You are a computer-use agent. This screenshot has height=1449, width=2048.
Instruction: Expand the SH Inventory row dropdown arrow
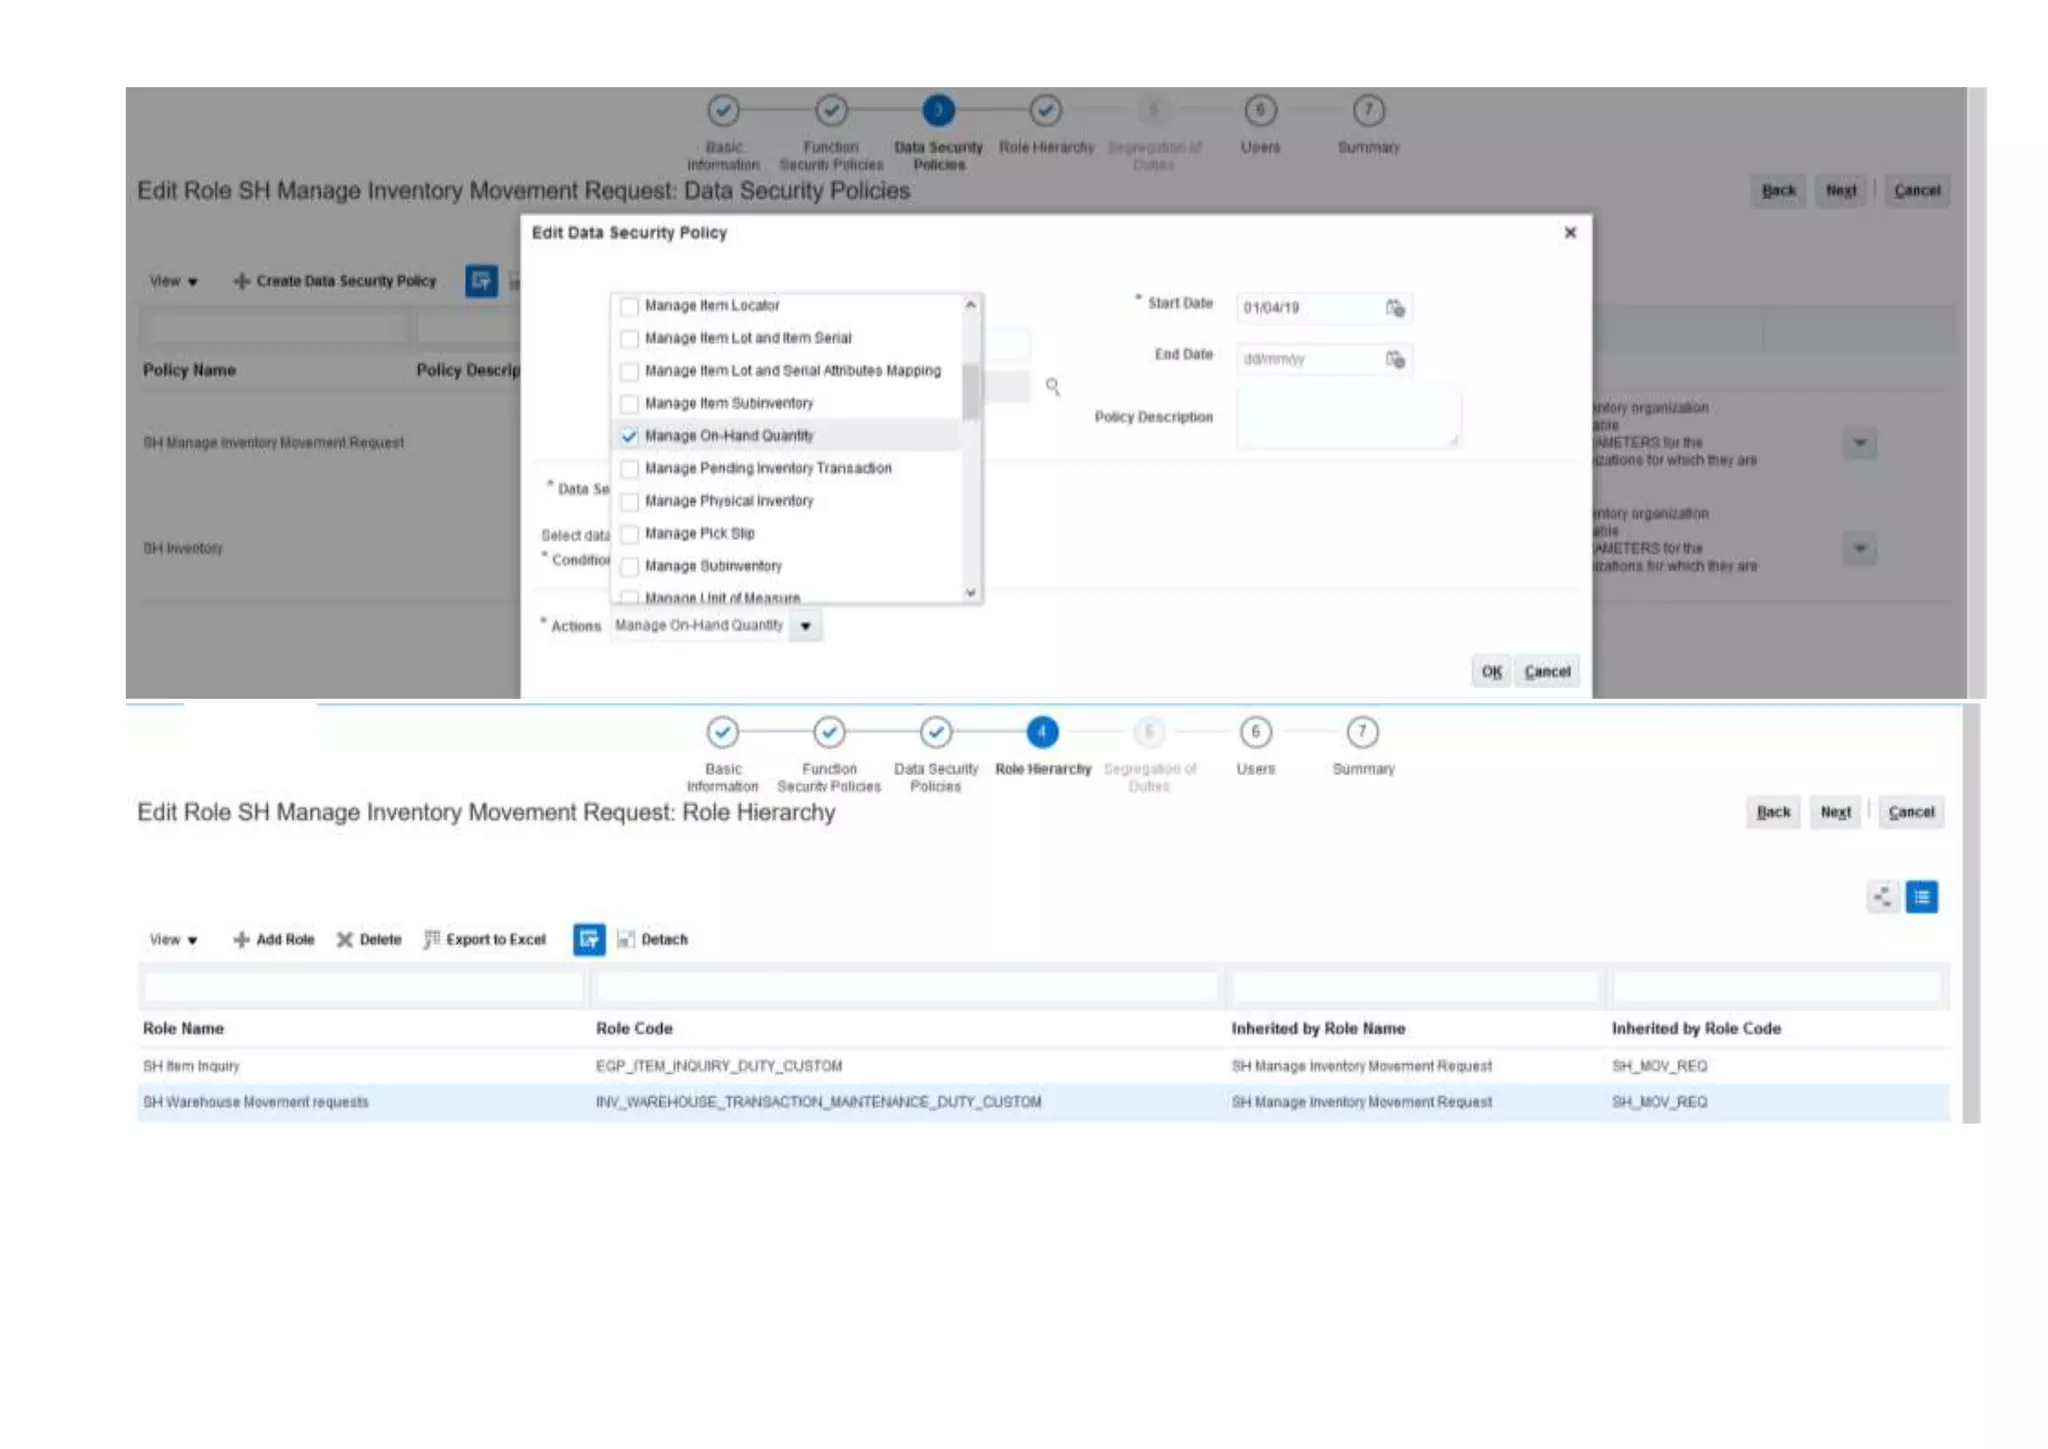click(1859, 548)
